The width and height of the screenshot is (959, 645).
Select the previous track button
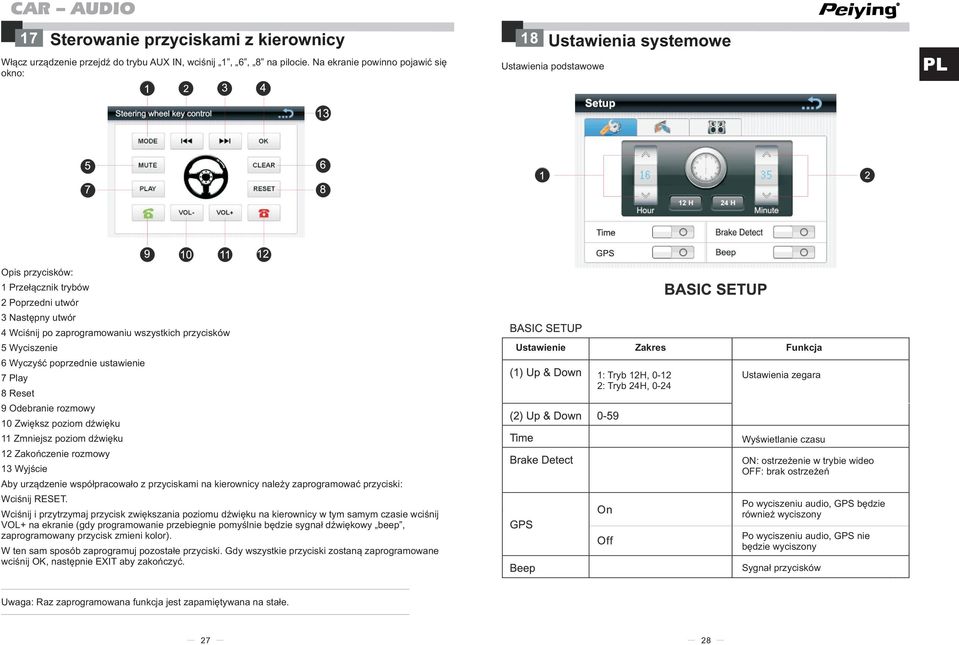point(187,141)
